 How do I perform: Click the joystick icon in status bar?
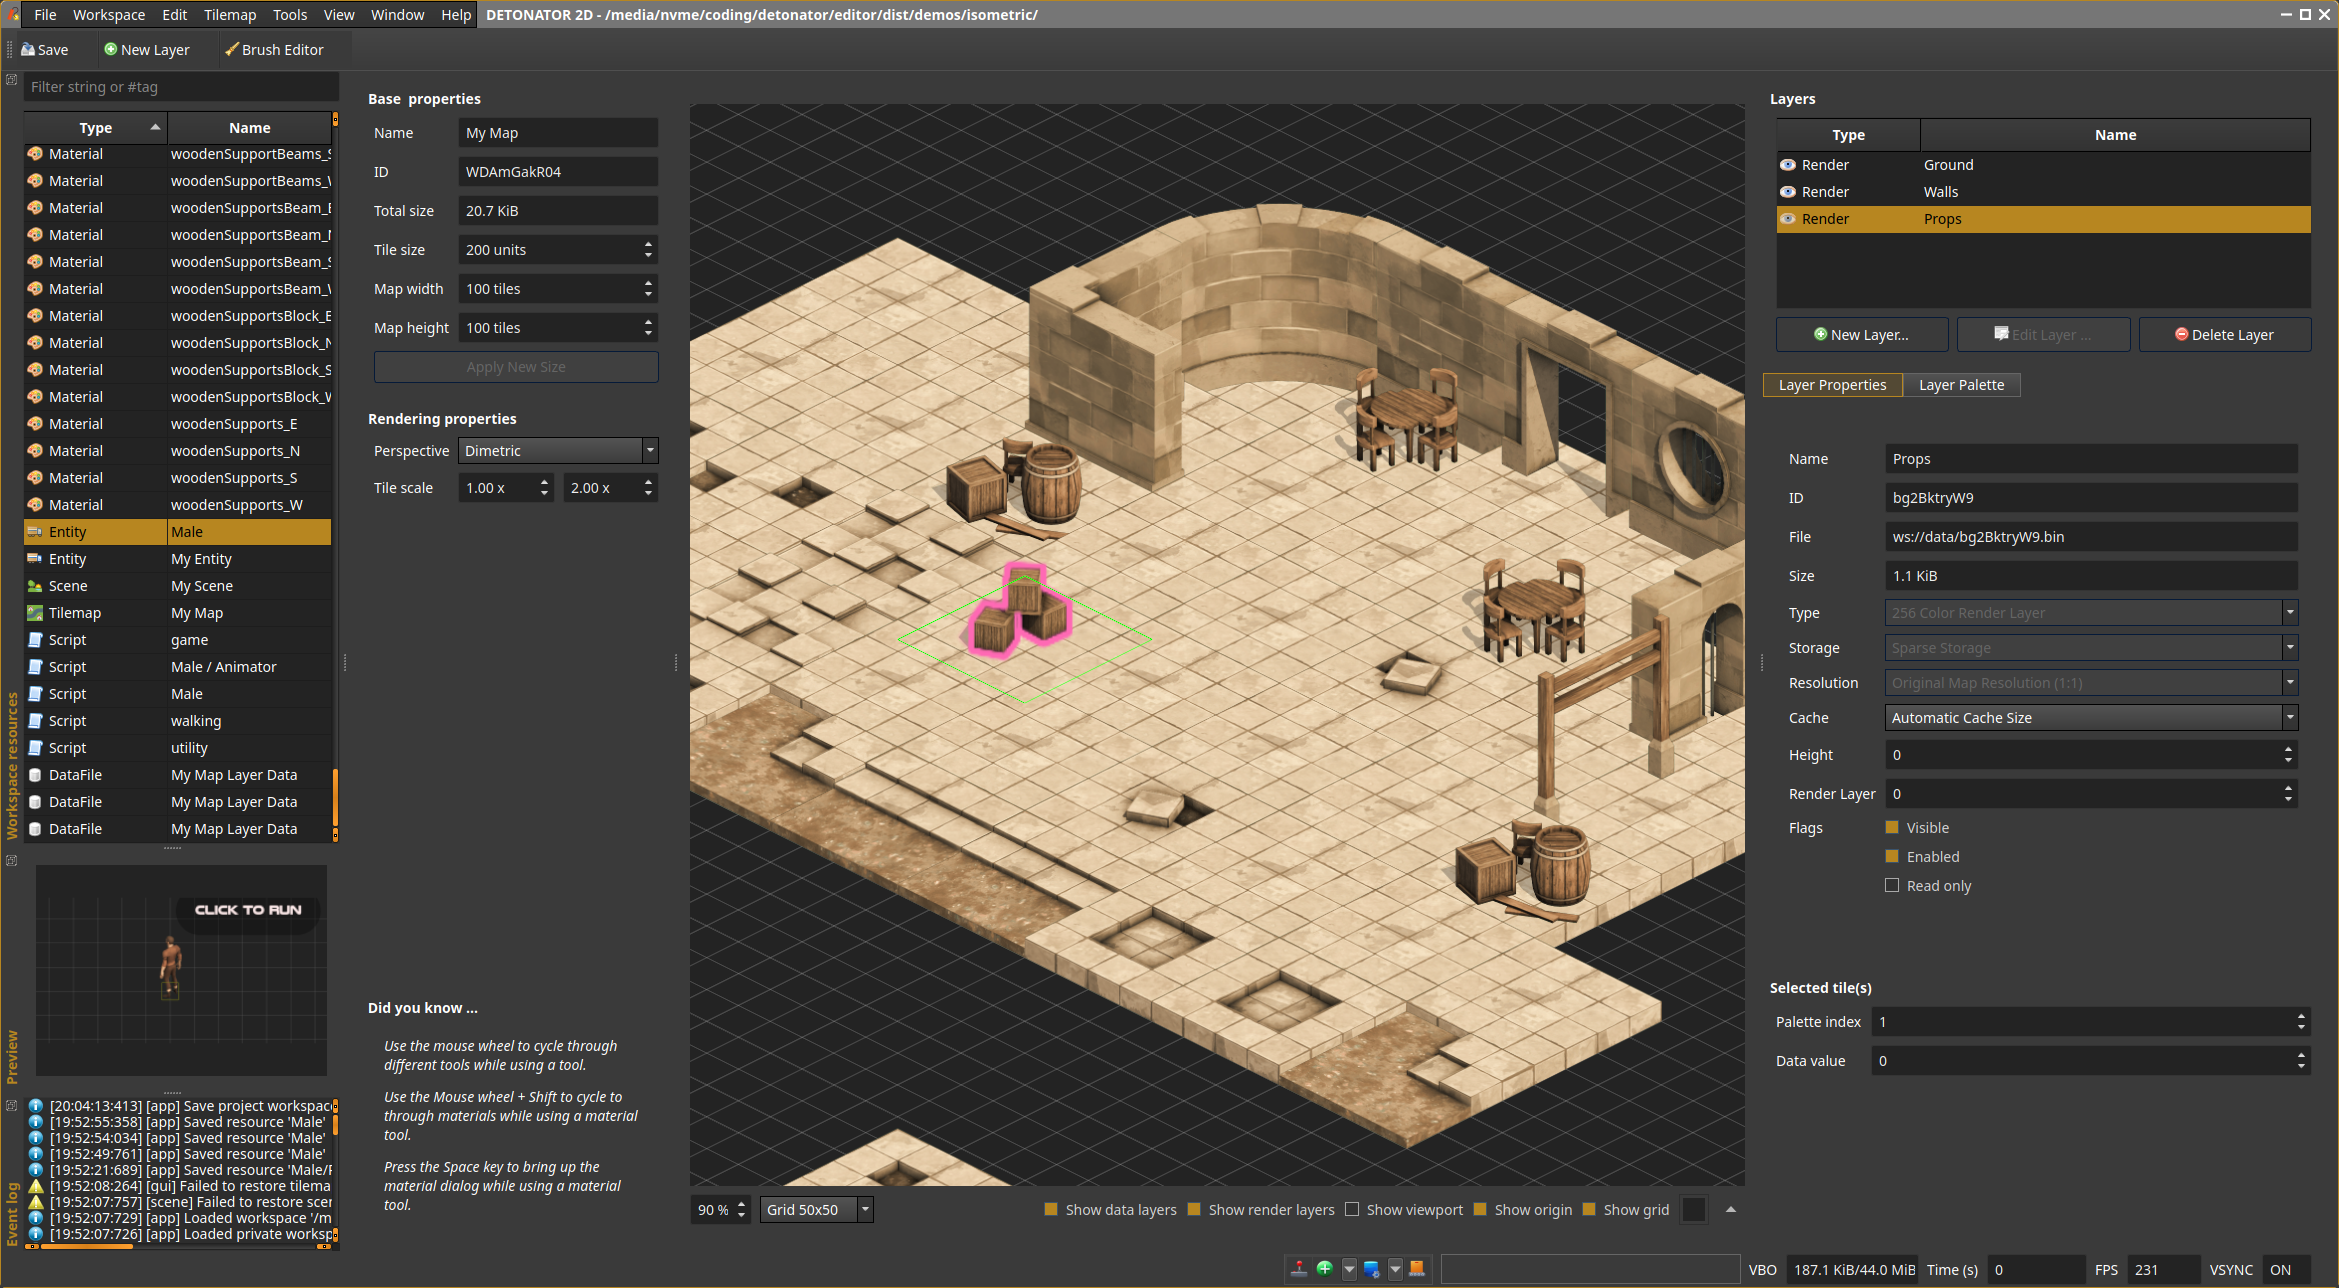coord(1298,1269)
